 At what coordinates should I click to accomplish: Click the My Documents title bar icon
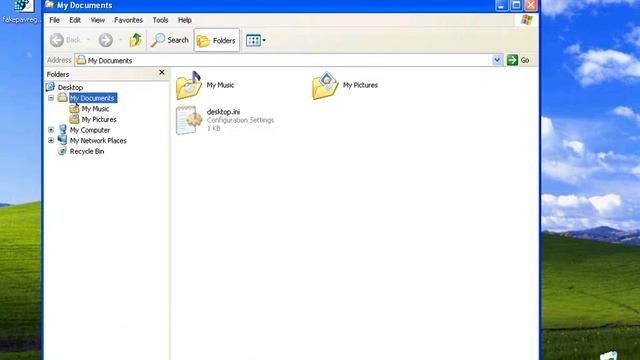(50, 4)
